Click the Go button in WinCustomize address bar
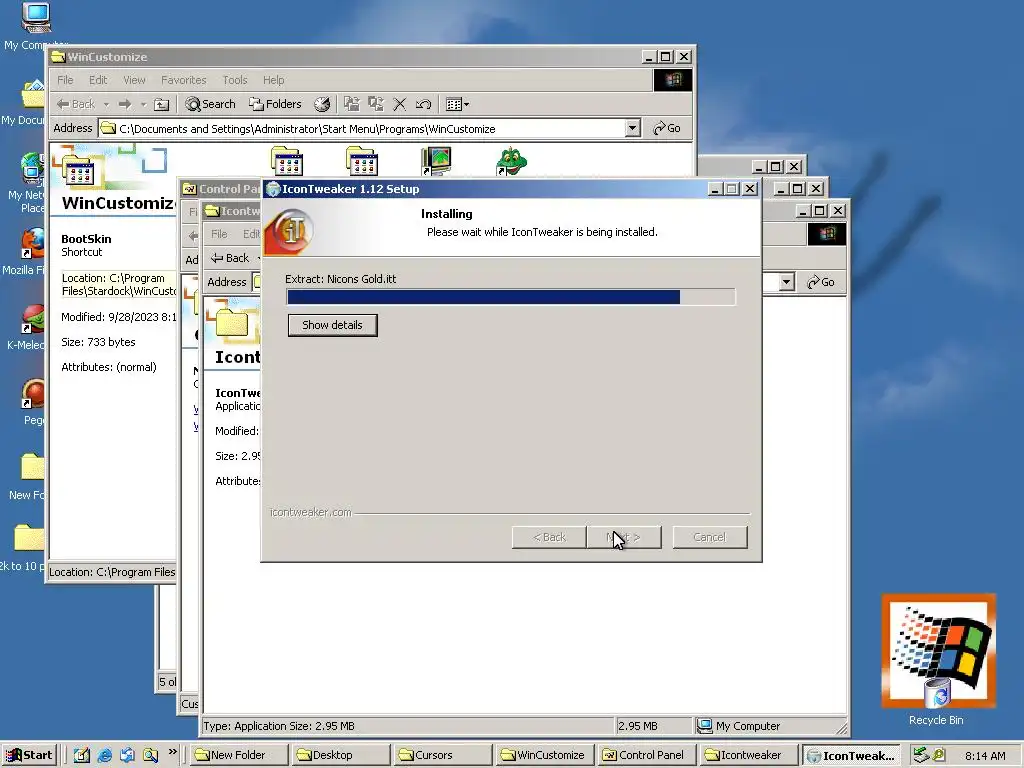This screenshot has width=1024, height=768. (x=667, y=129)
